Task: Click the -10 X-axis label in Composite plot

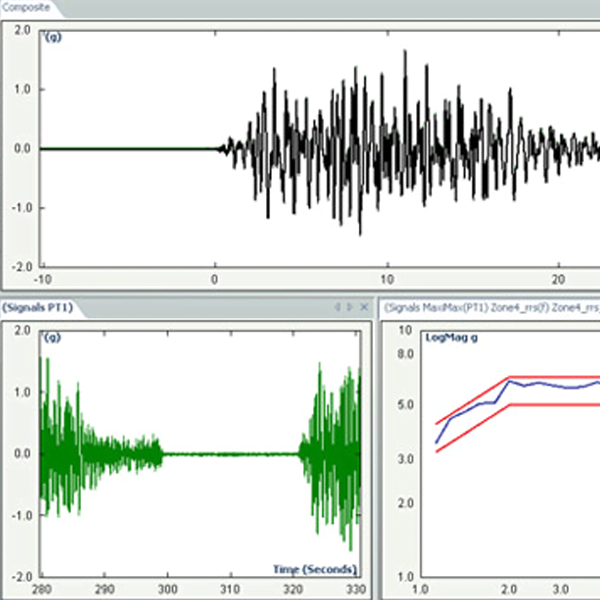Action: coord(44,279)
